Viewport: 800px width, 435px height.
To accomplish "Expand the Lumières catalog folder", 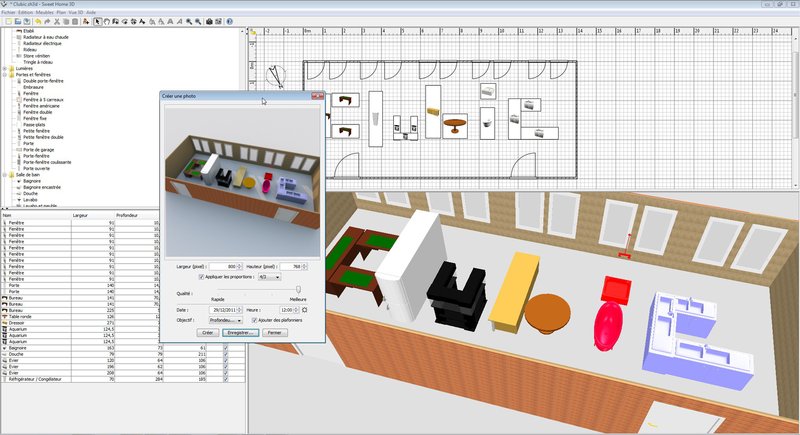I will [5, 68].
